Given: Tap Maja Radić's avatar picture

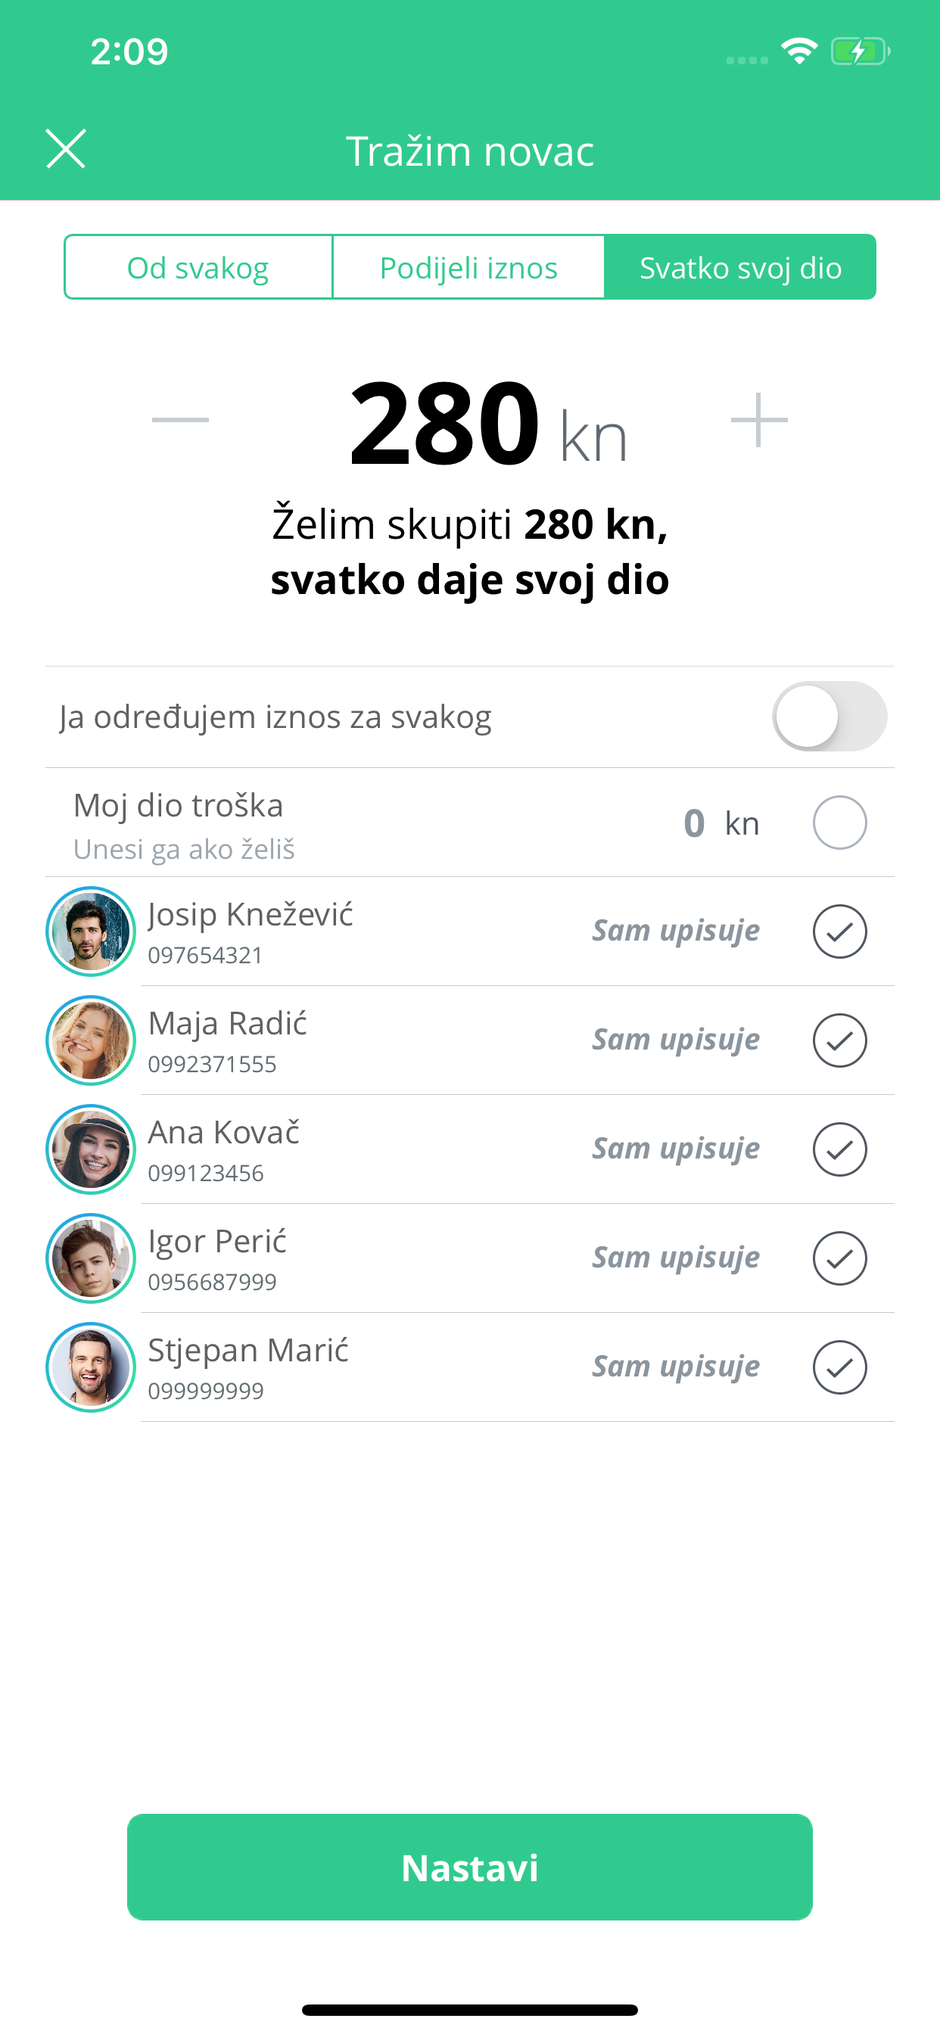Looking at the screenshot, I should tap(91, 1040).
